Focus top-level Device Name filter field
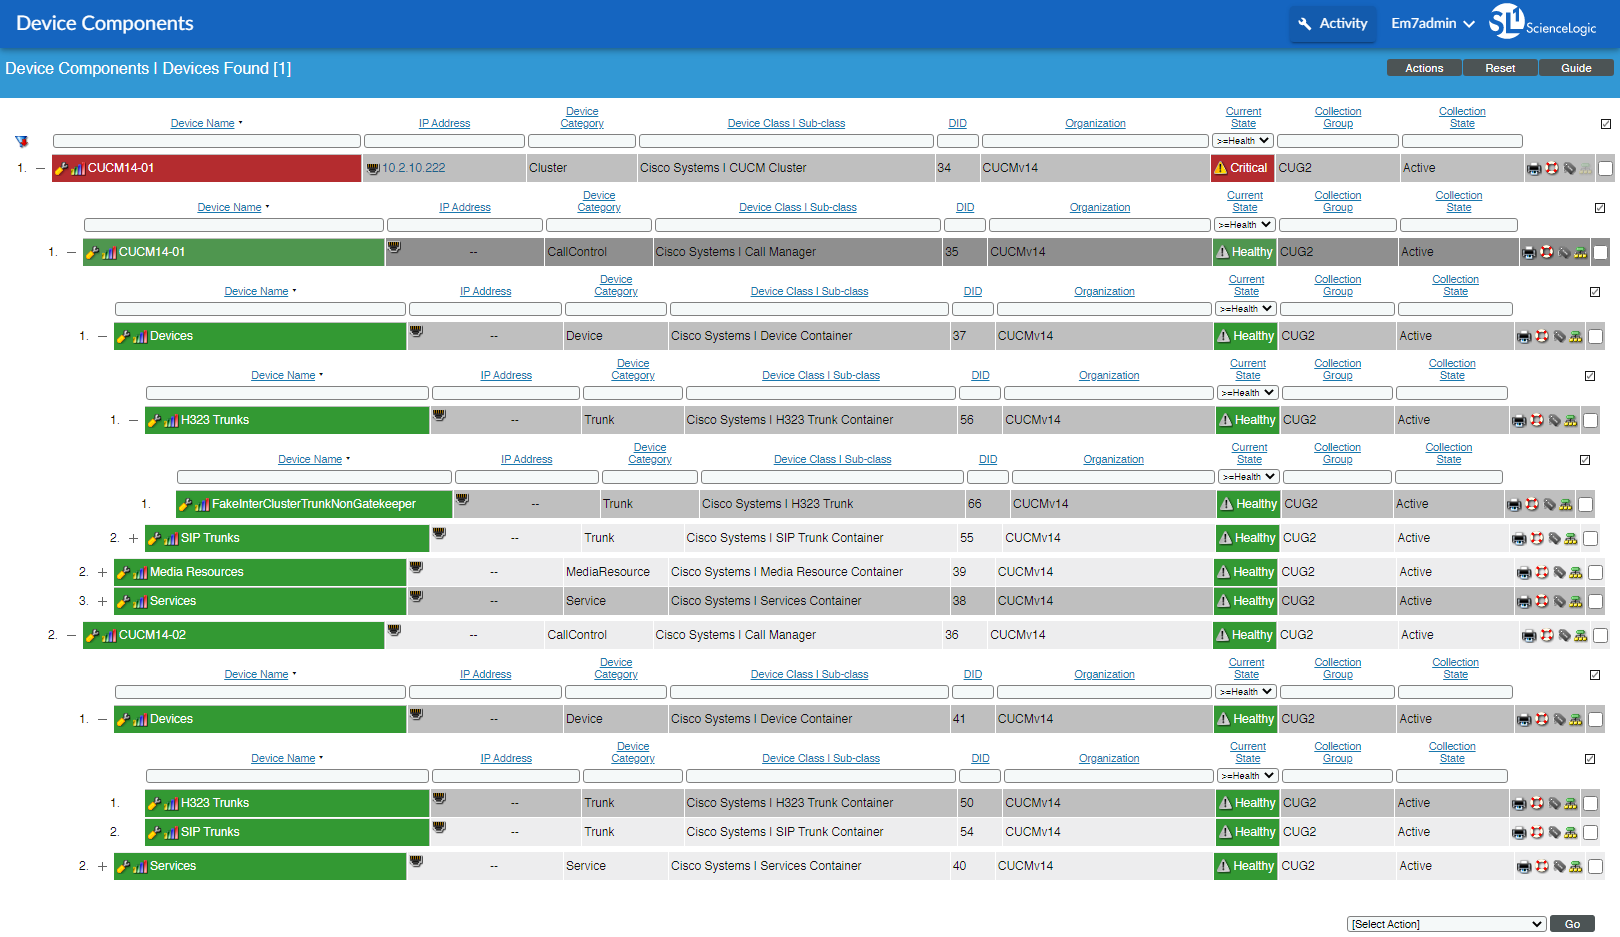 pyautogui.click(x=207, y=141)
